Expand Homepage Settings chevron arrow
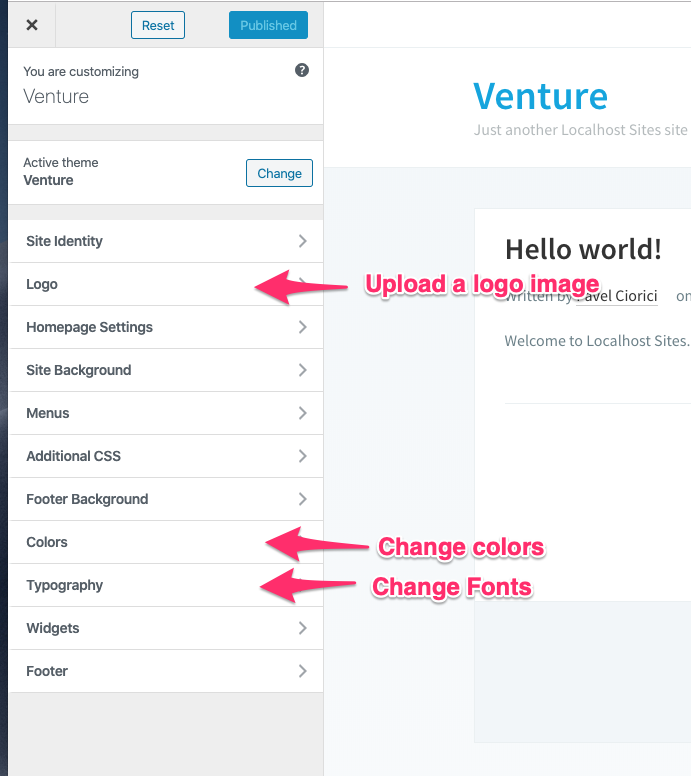Viewport: 691px width, 776px height. click(302, 327)
